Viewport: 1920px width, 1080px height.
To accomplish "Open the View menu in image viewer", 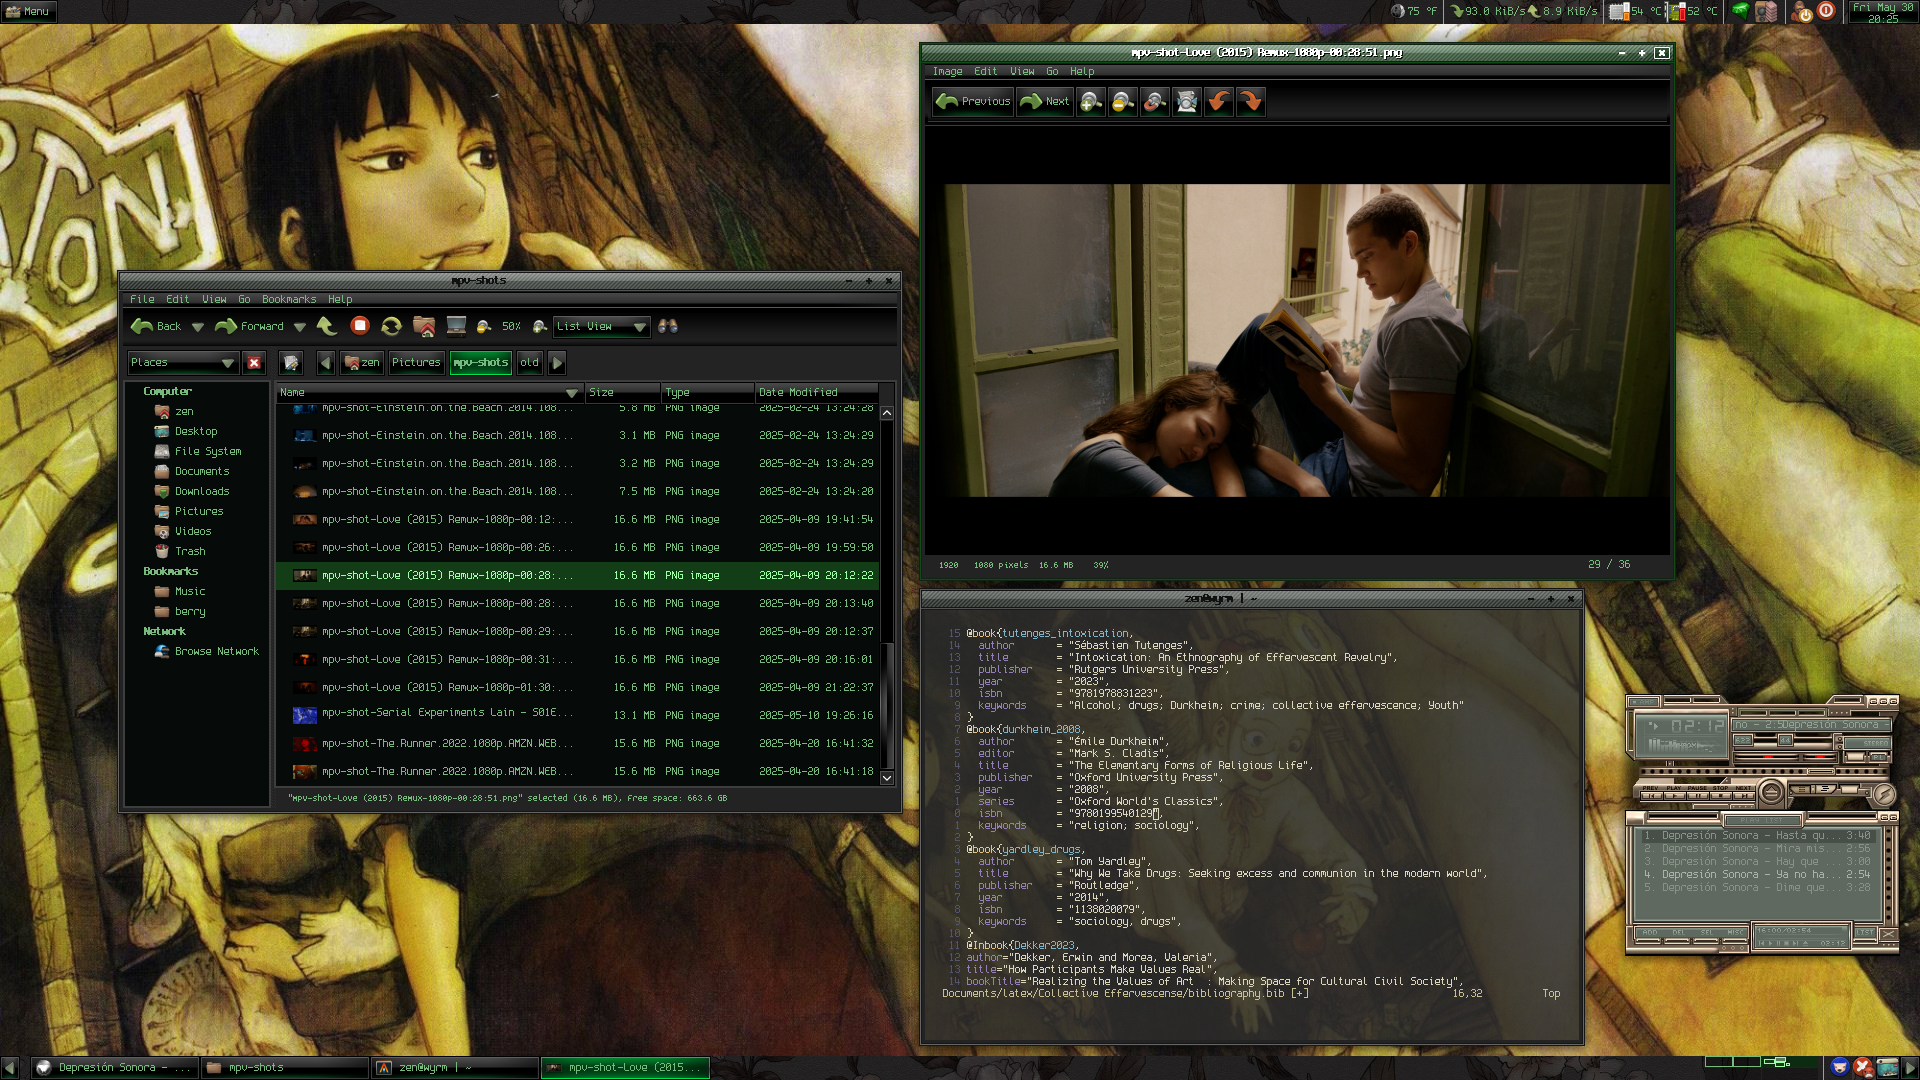I will (x=1022, y=71).
